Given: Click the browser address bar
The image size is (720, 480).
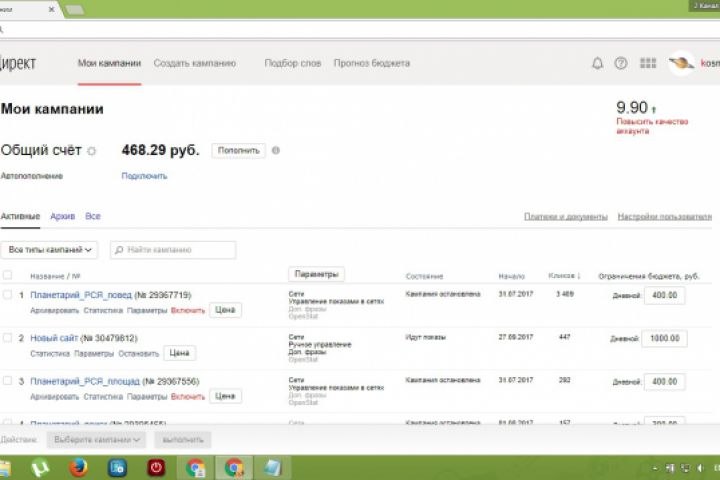Looking at the screenshot, I should point(360,29).
